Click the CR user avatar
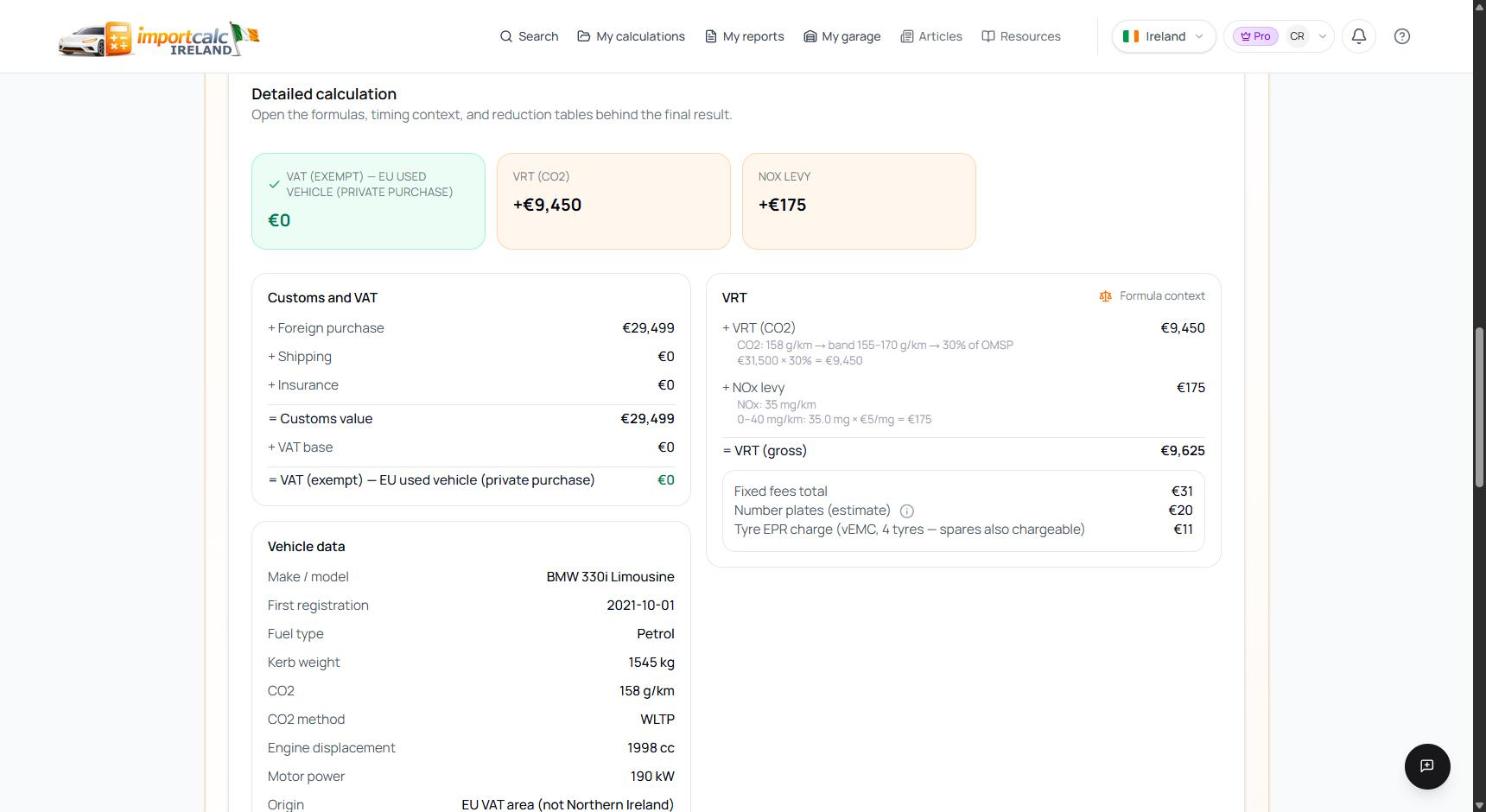This screenshot has height=812, width=1486. (x=1297, y=36)
